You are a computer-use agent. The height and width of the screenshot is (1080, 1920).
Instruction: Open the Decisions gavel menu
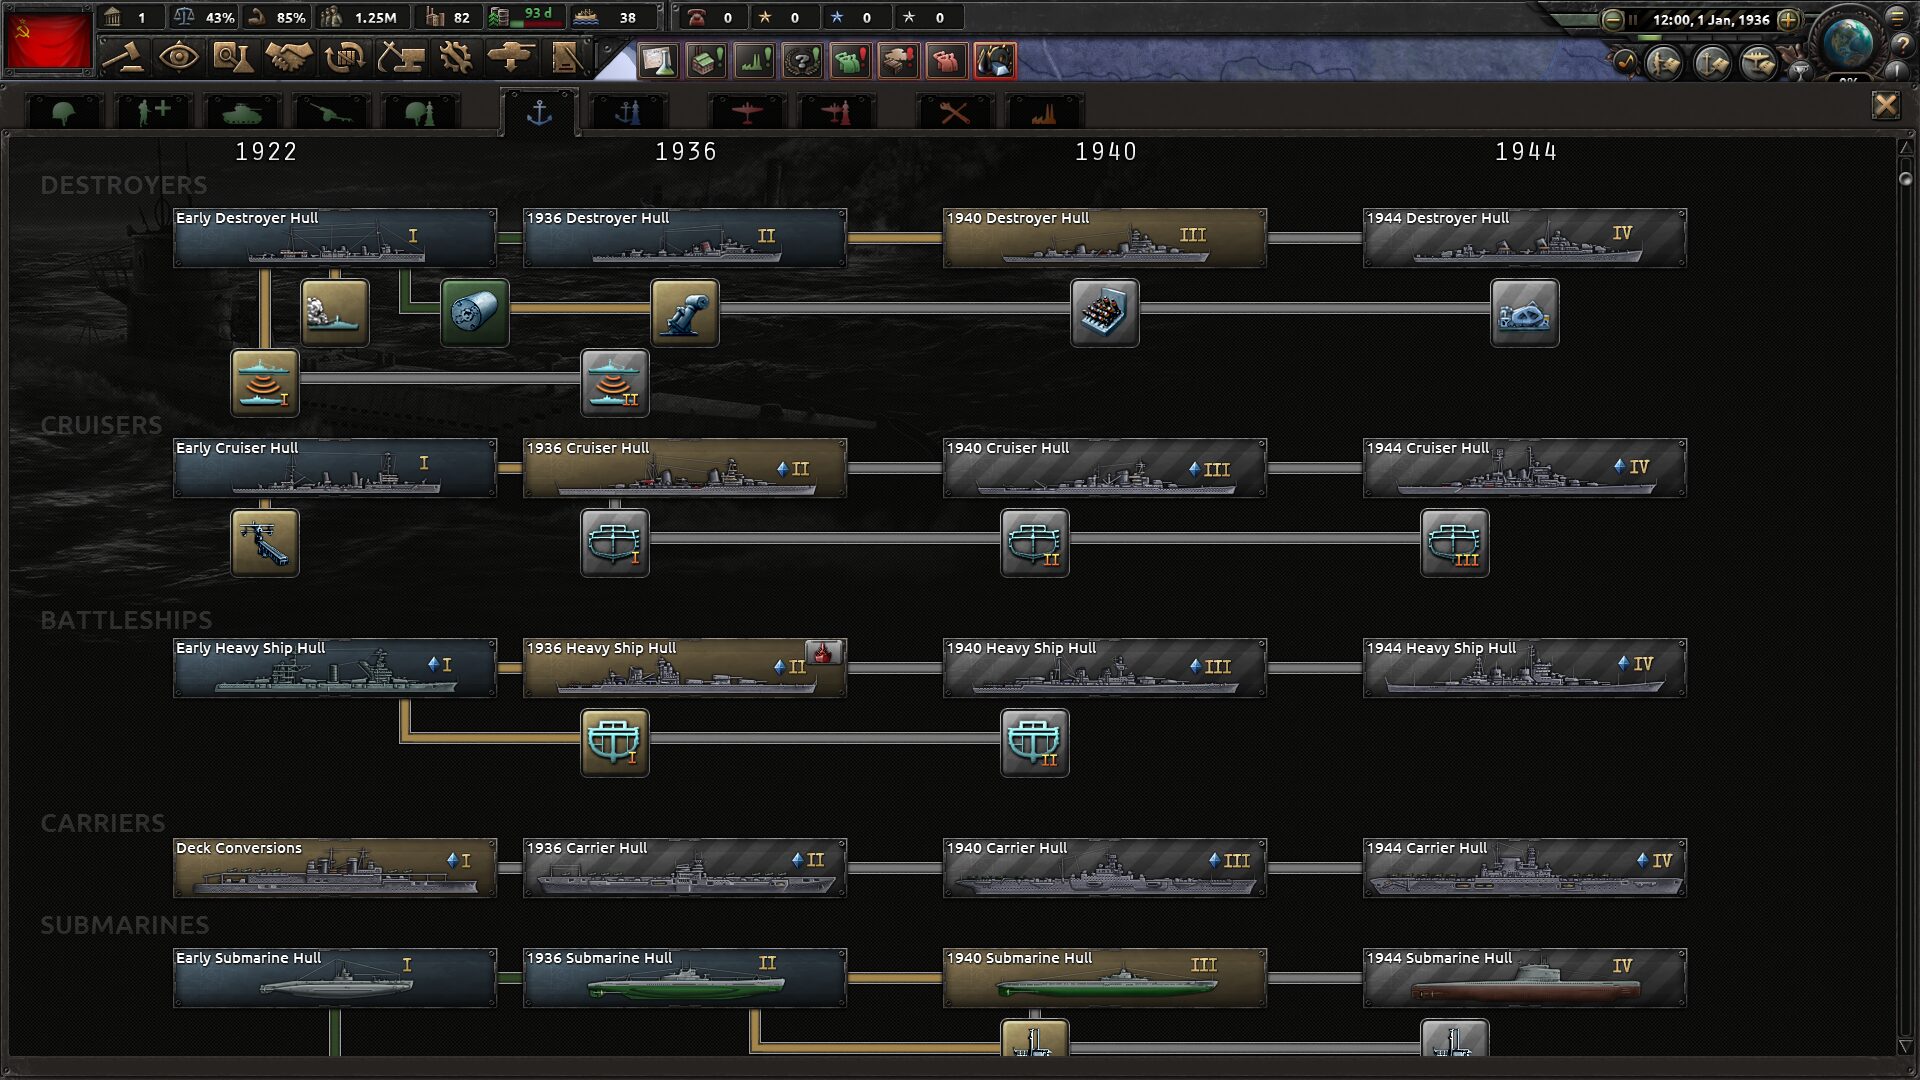[x=123, y=57]
